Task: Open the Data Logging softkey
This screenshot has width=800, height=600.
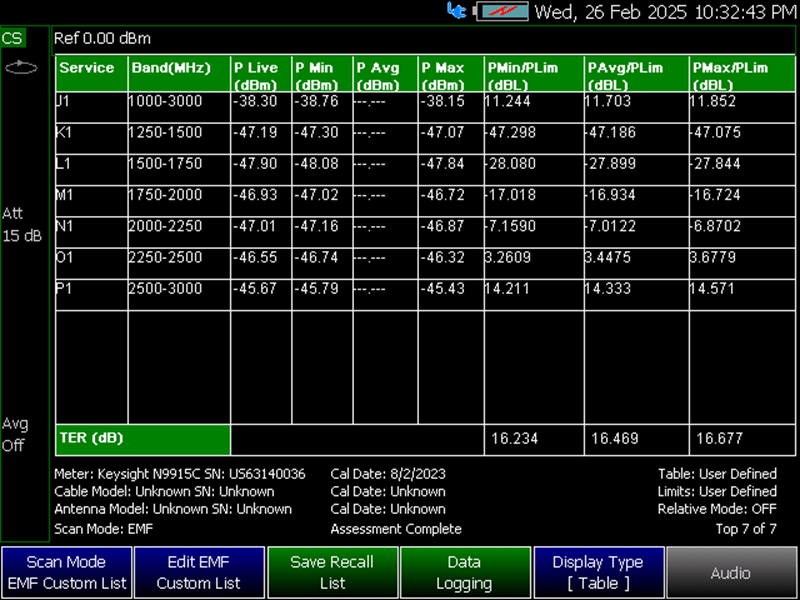Action: tap(465, 572)
